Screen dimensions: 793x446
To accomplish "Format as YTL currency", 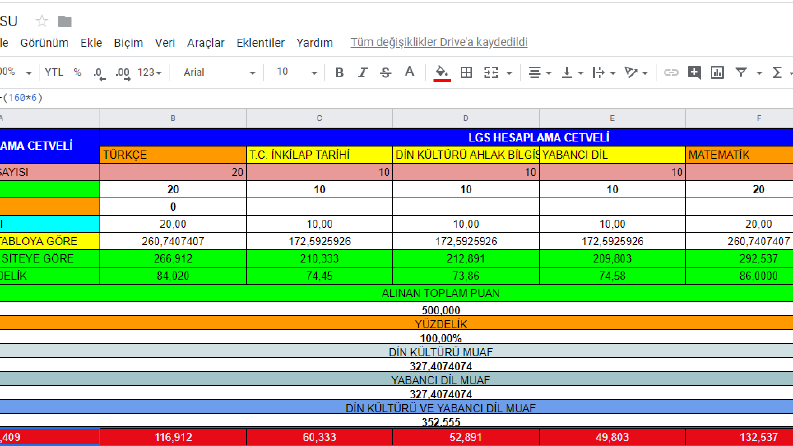I will tap(54, 72).
